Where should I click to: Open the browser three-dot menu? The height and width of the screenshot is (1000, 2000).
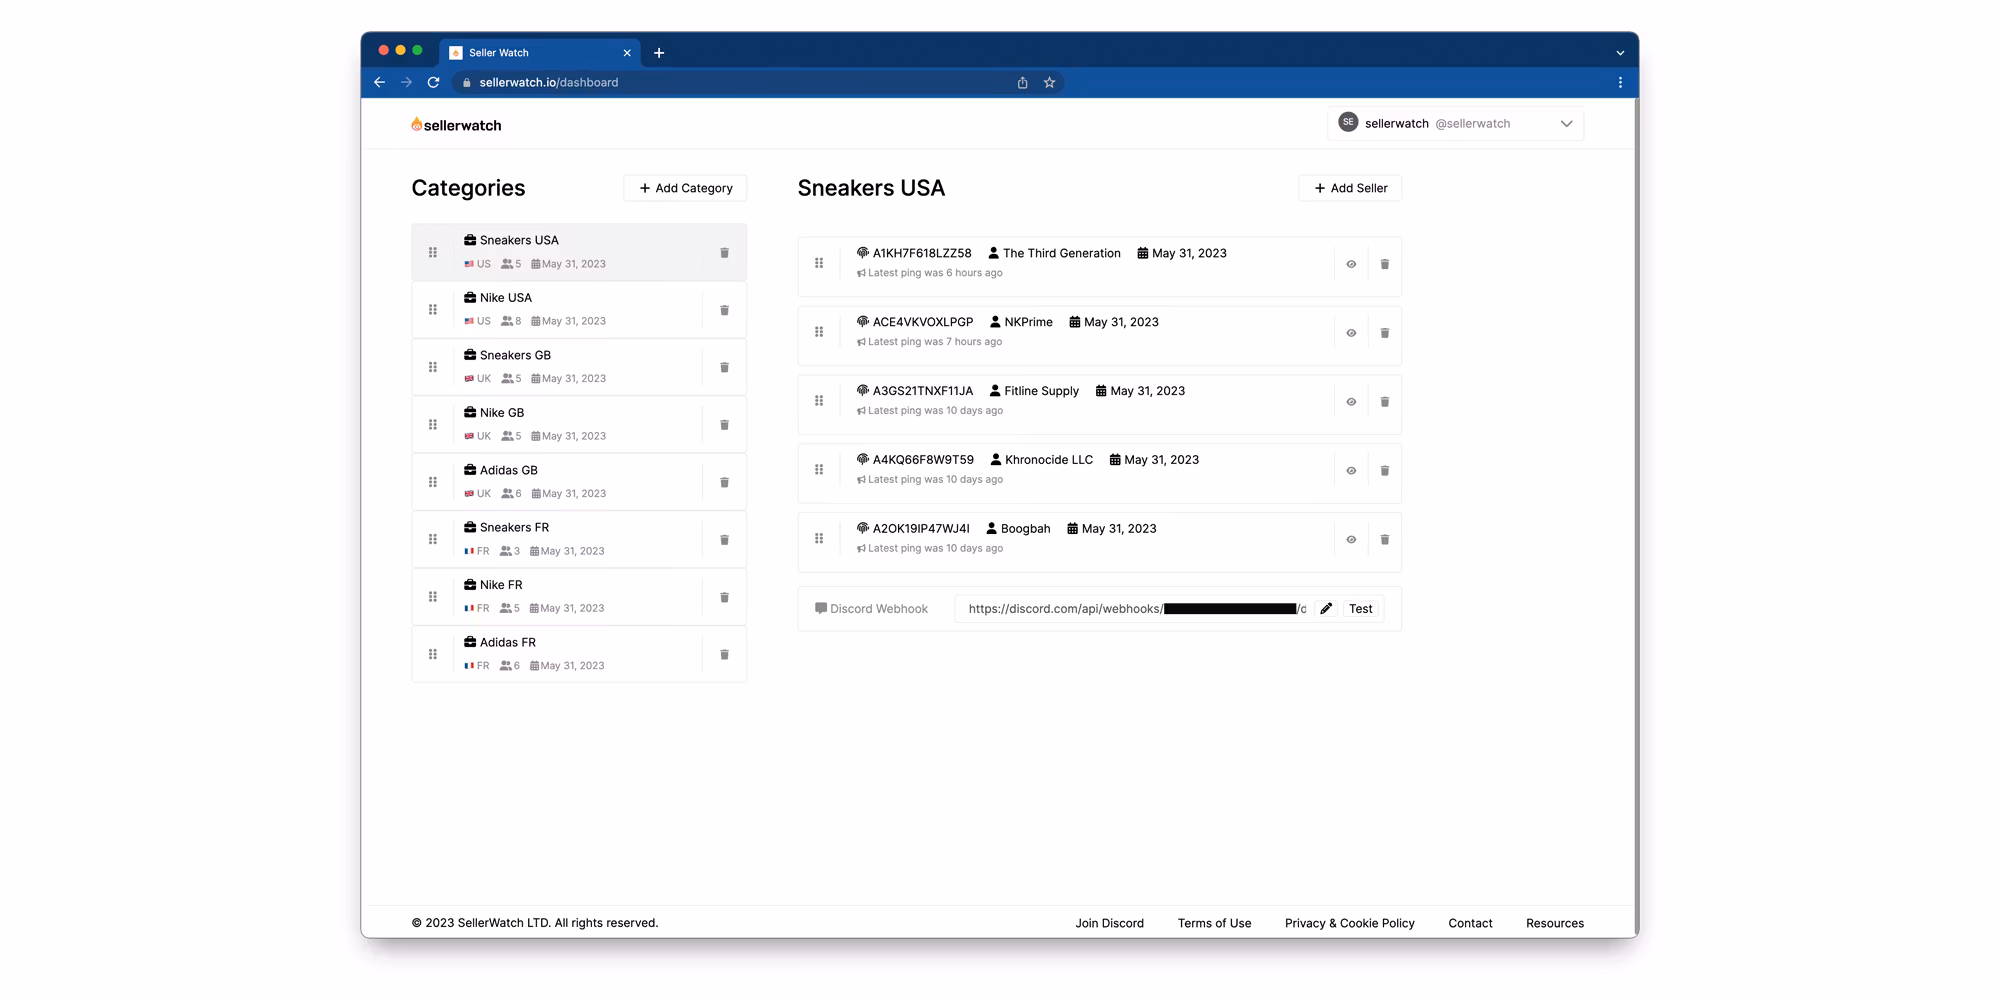coord(1620,83)
